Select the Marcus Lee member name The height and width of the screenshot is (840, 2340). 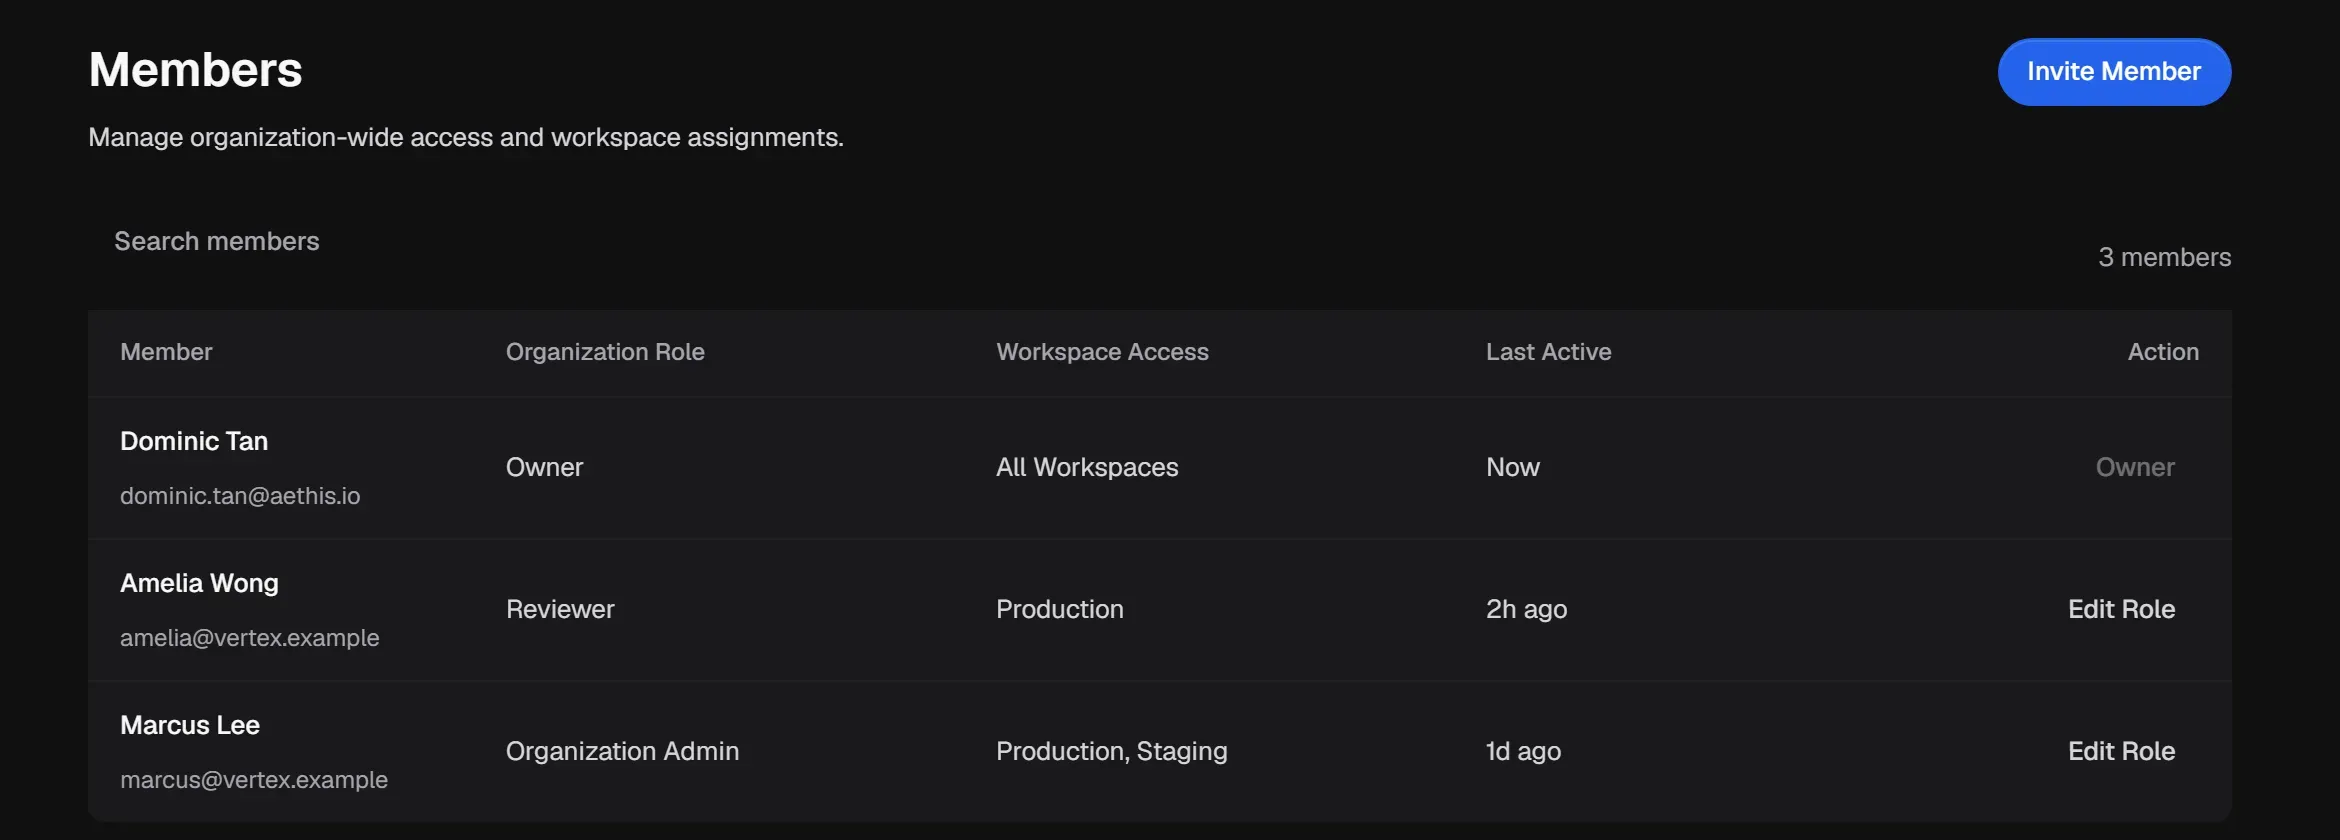190,725
